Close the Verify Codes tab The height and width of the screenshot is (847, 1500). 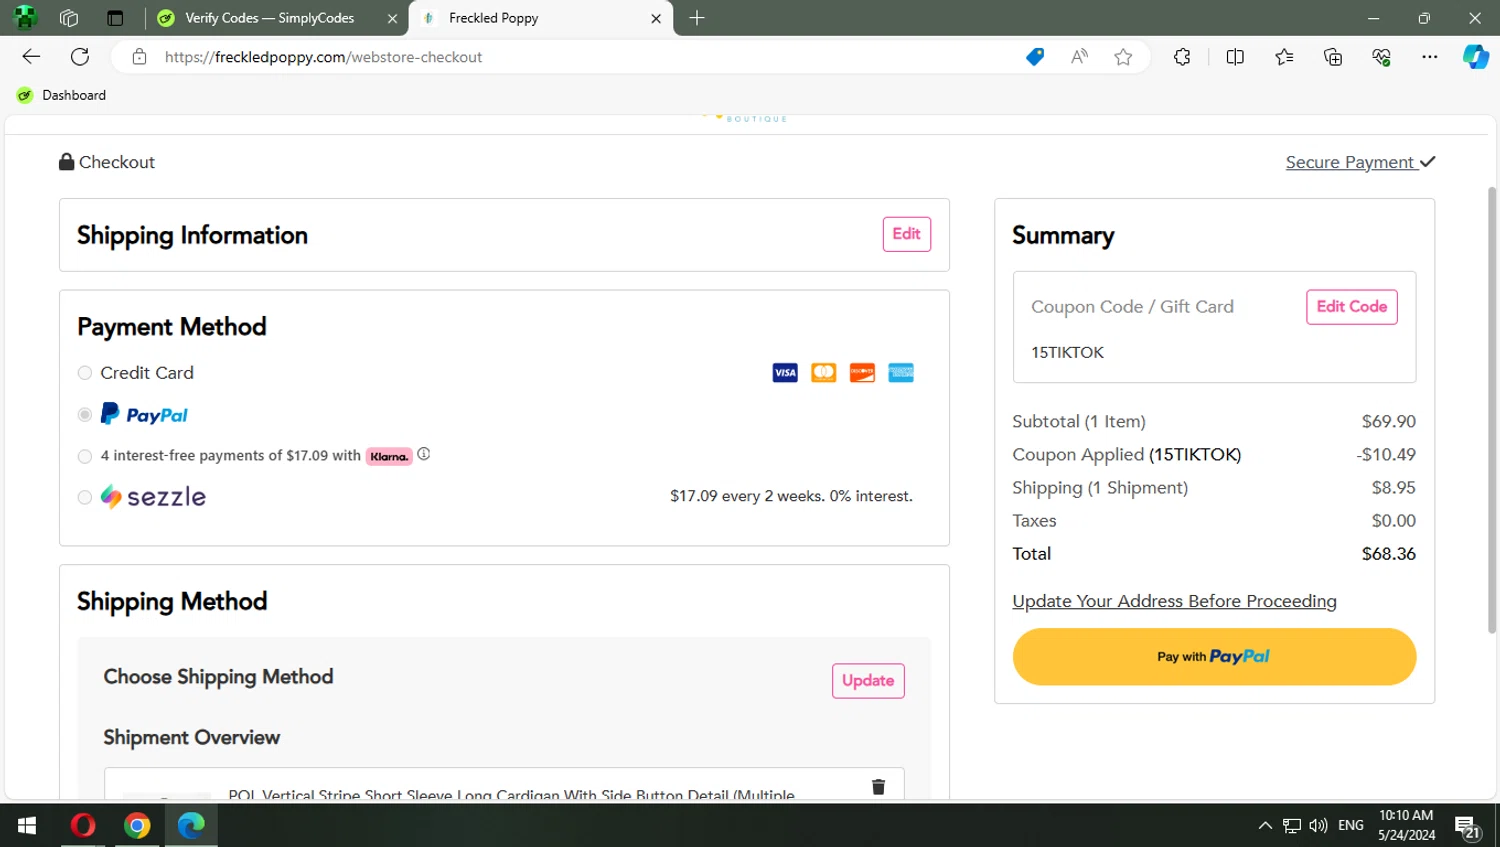click(392, 18)
